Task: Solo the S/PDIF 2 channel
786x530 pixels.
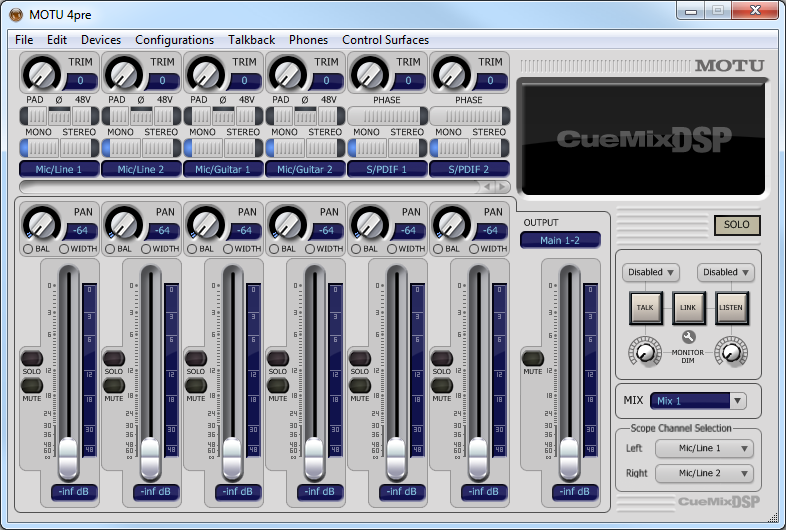Action: pos(442,359)
